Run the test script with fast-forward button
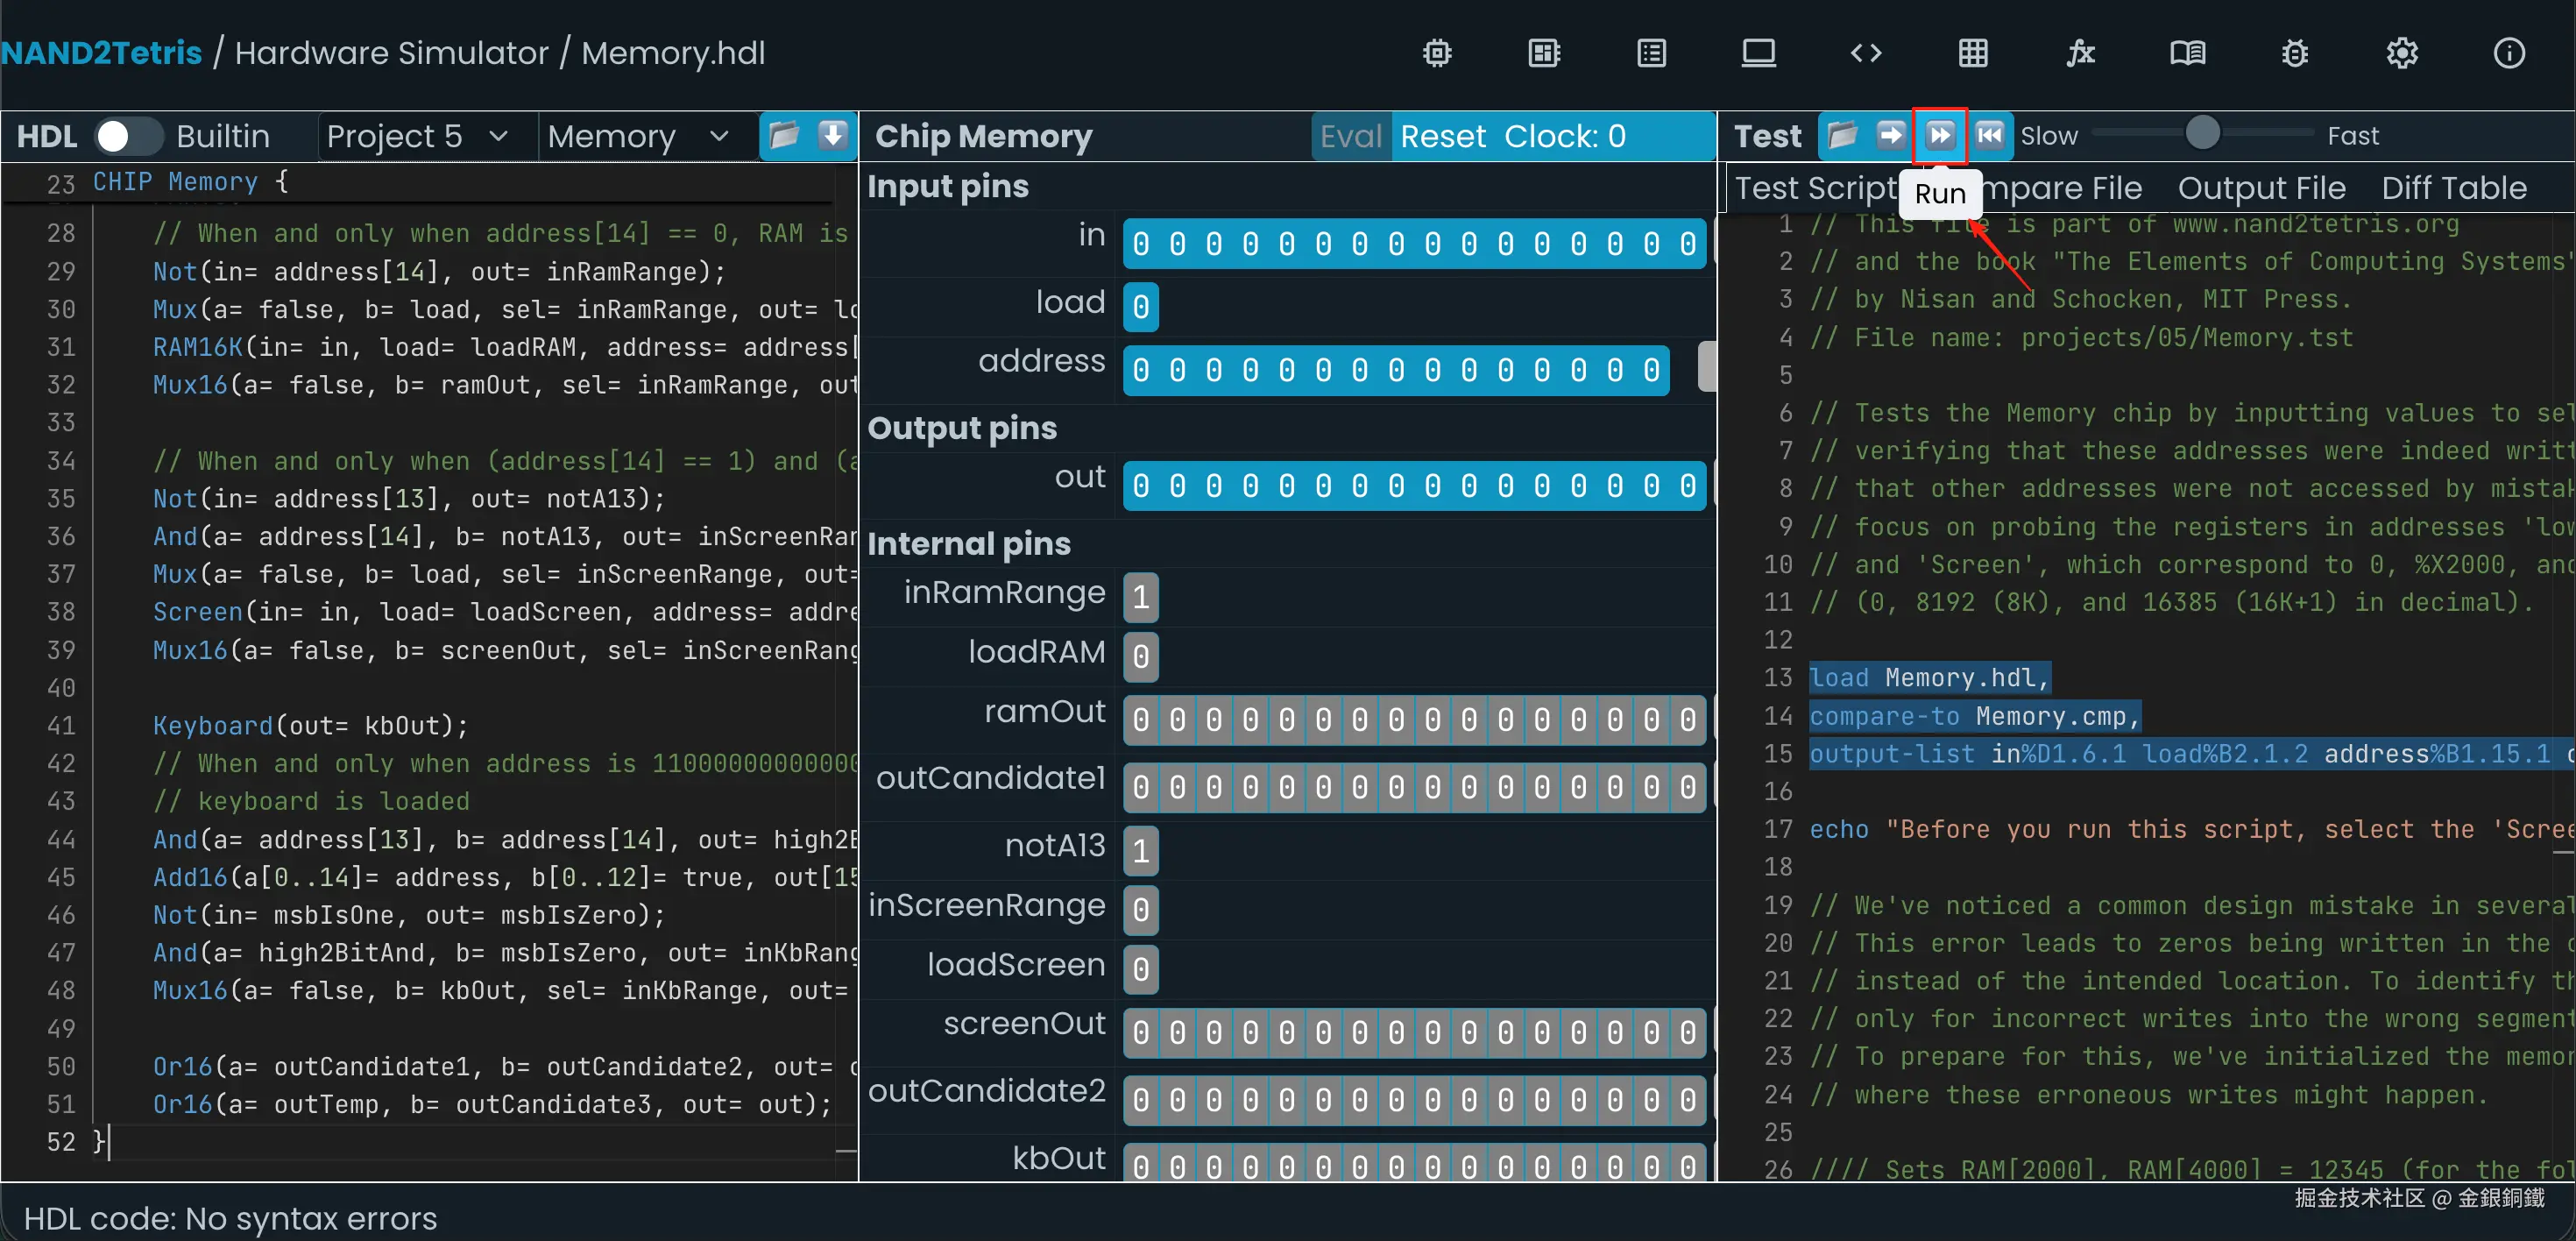 (x=1939, y=135)
